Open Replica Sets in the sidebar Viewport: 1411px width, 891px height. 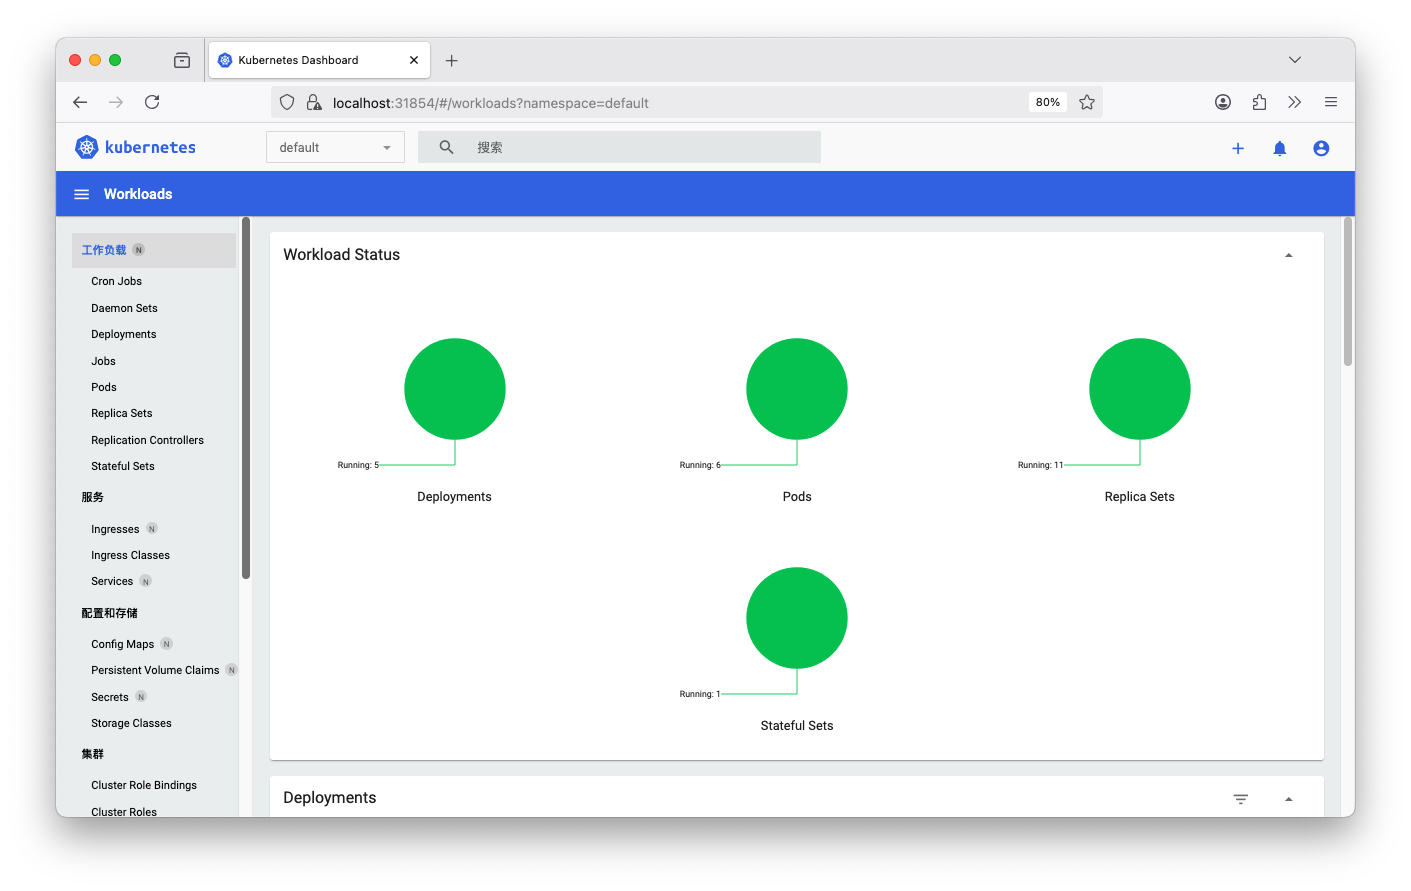122,413
